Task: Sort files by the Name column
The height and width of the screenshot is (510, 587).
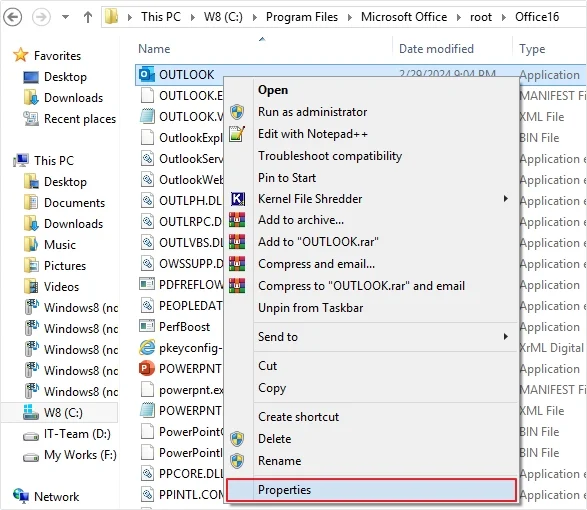Action: pos(154,49)
